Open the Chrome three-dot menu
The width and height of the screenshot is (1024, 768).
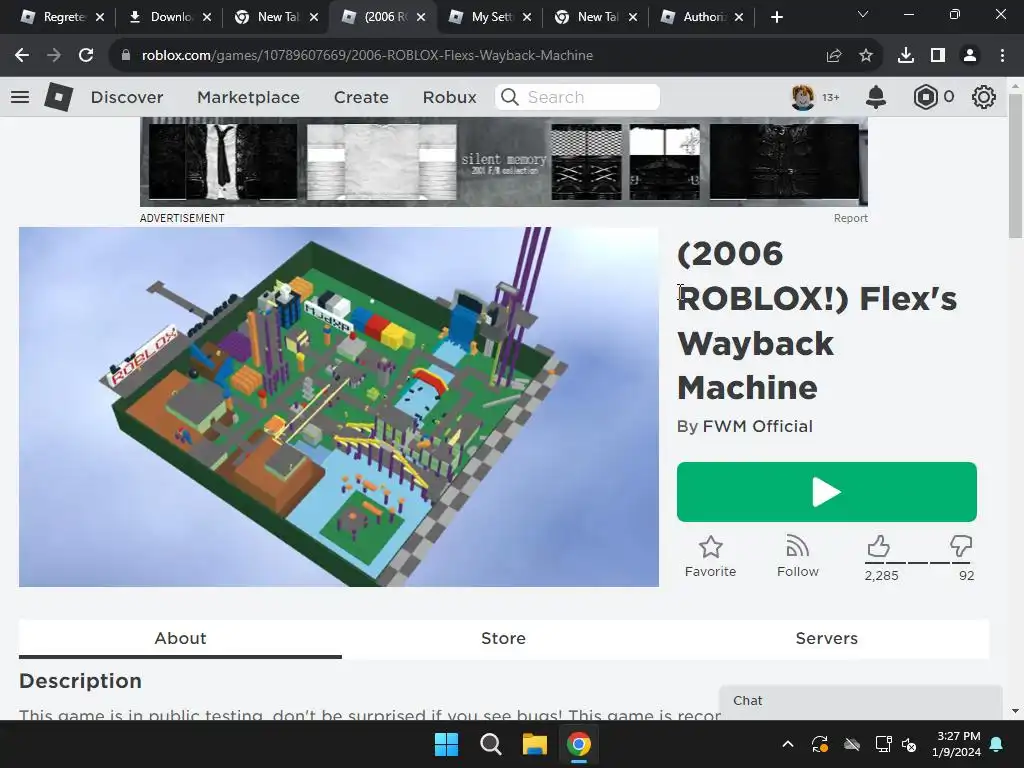point(1002,56)
